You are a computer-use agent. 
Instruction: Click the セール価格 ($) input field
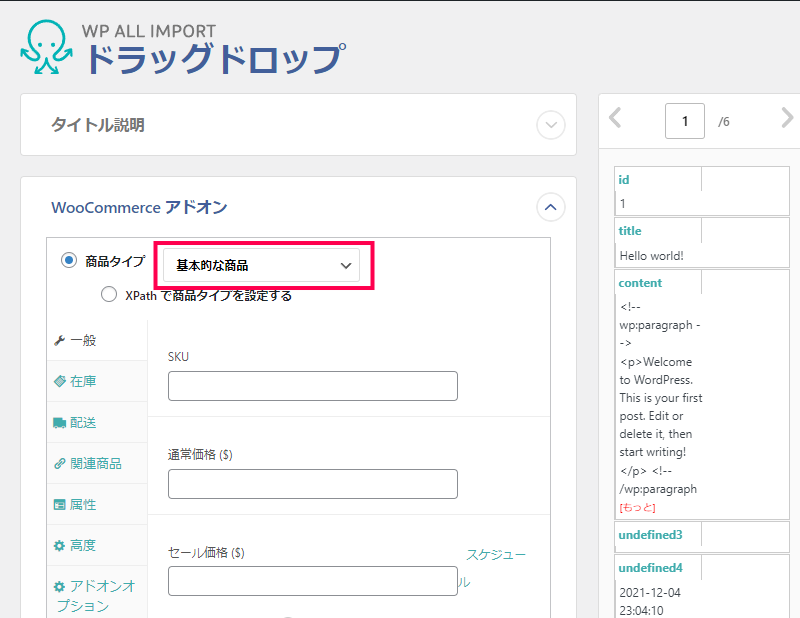point(313,581)
